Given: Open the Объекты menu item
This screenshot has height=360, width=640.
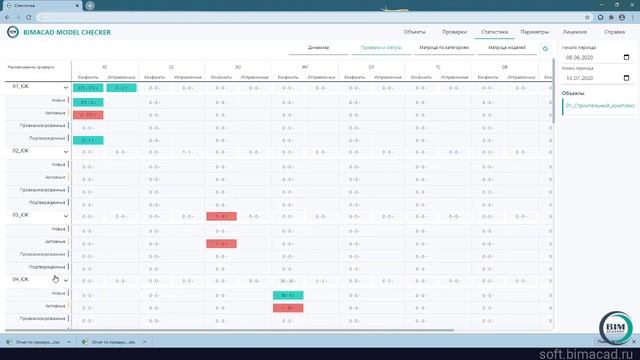Looking at the screenshot, I should click(x=414, y=32).
